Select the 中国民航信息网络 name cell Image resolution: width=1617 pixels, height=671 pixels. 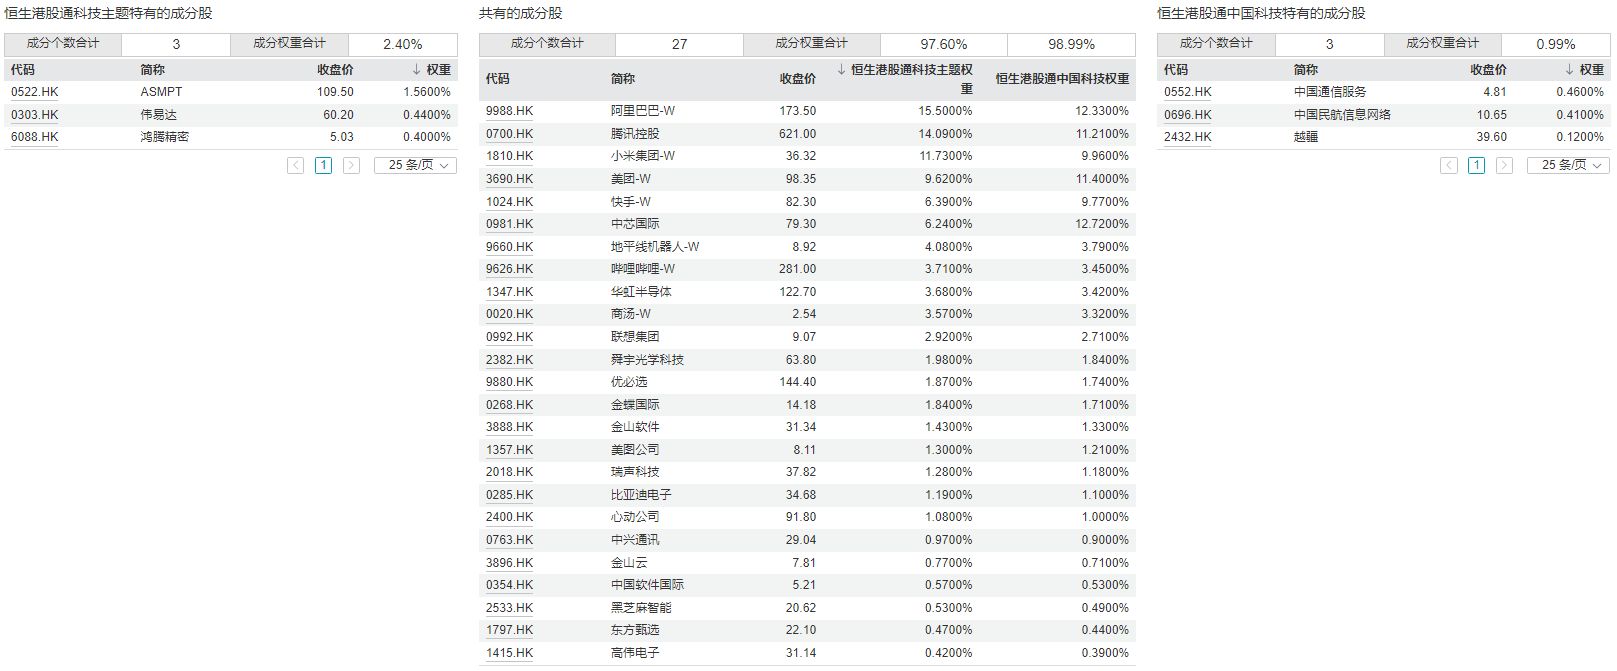[x=1342, y=115]
